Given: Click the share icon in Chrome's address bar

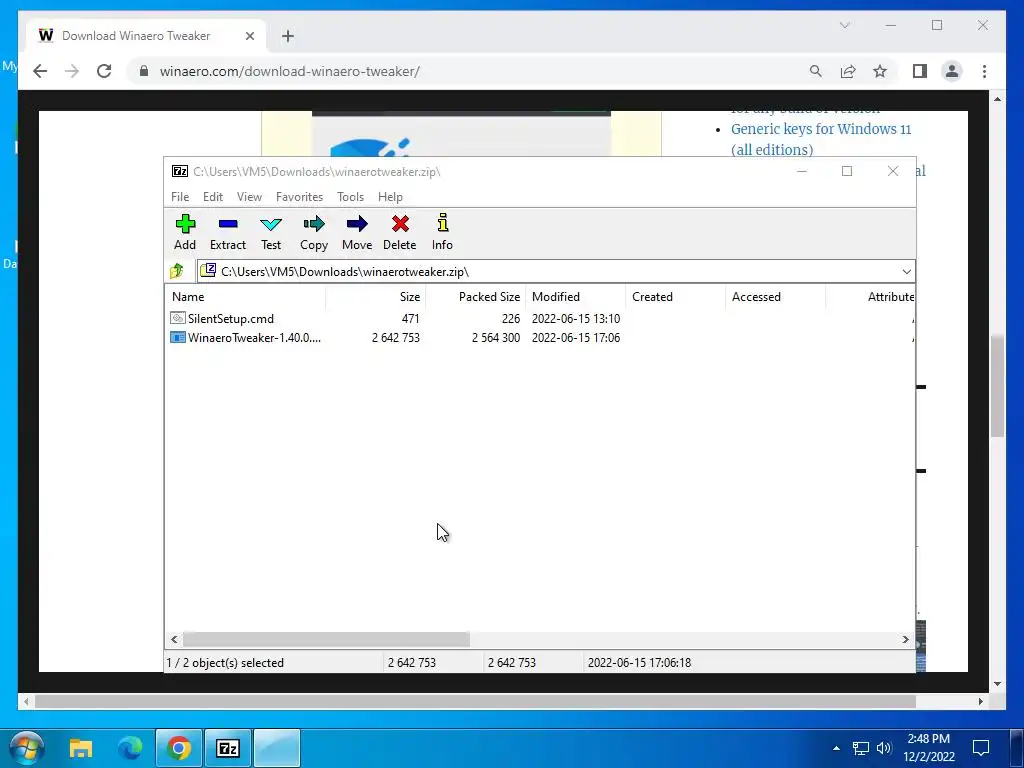Looking at the screenshot, I should (x=848, y=71).
